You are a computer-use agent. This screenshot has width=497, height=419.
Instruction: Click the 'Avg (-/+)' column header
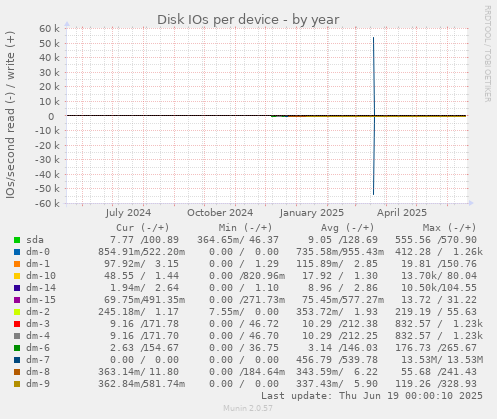tap(348, 228)
